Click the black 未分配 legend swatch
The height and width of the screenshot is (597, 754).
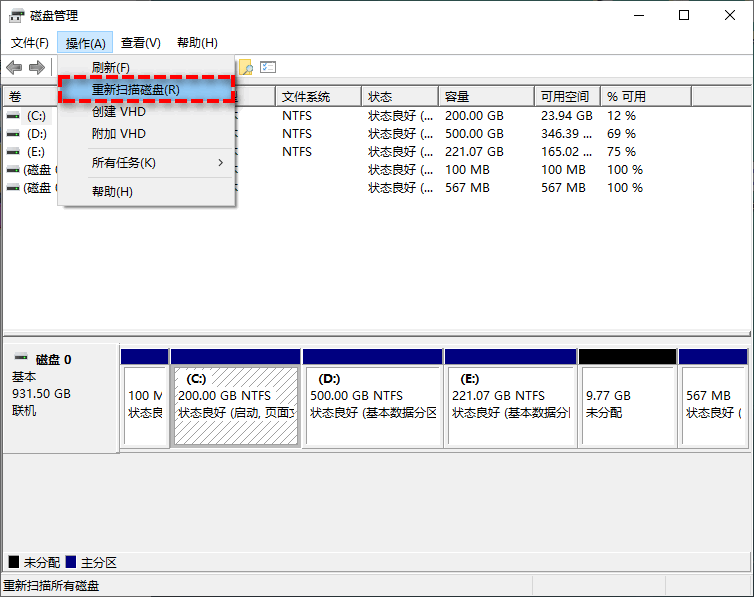14,561
